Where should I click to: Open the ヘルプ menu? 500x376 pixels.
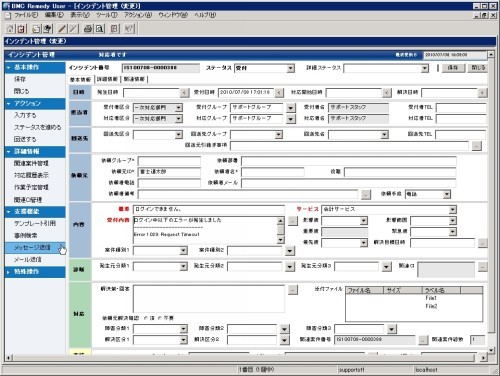[x=205, y=15]
